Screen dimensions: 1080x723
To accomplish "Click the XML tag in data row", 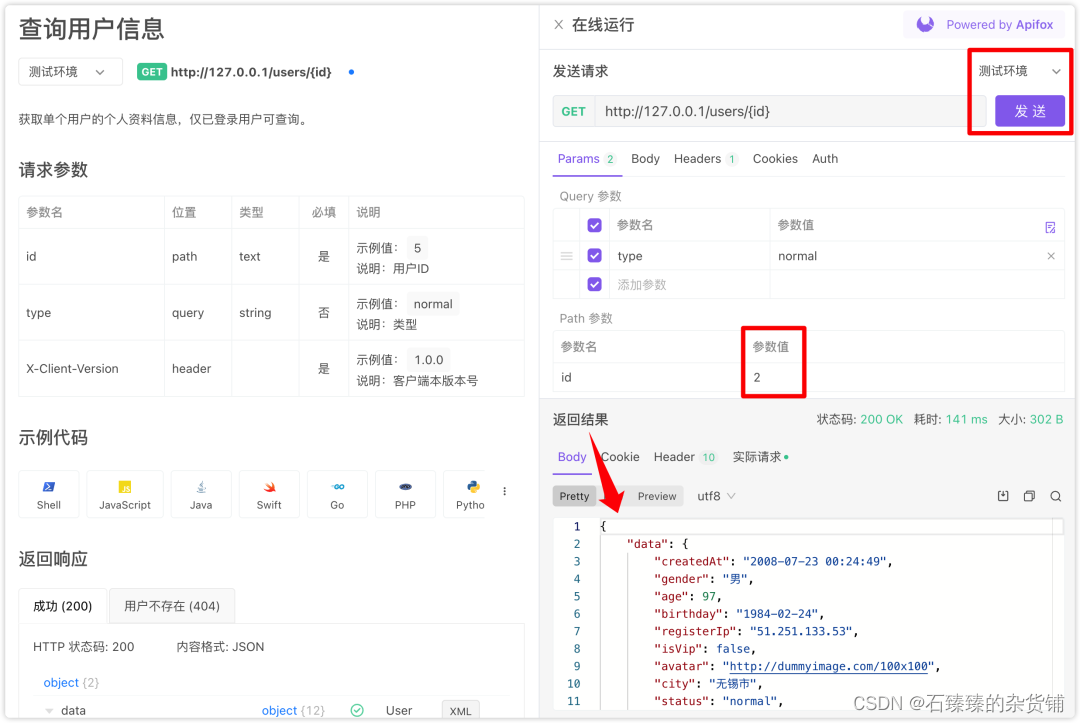I will pyautogui.click(x=460, y=711).
